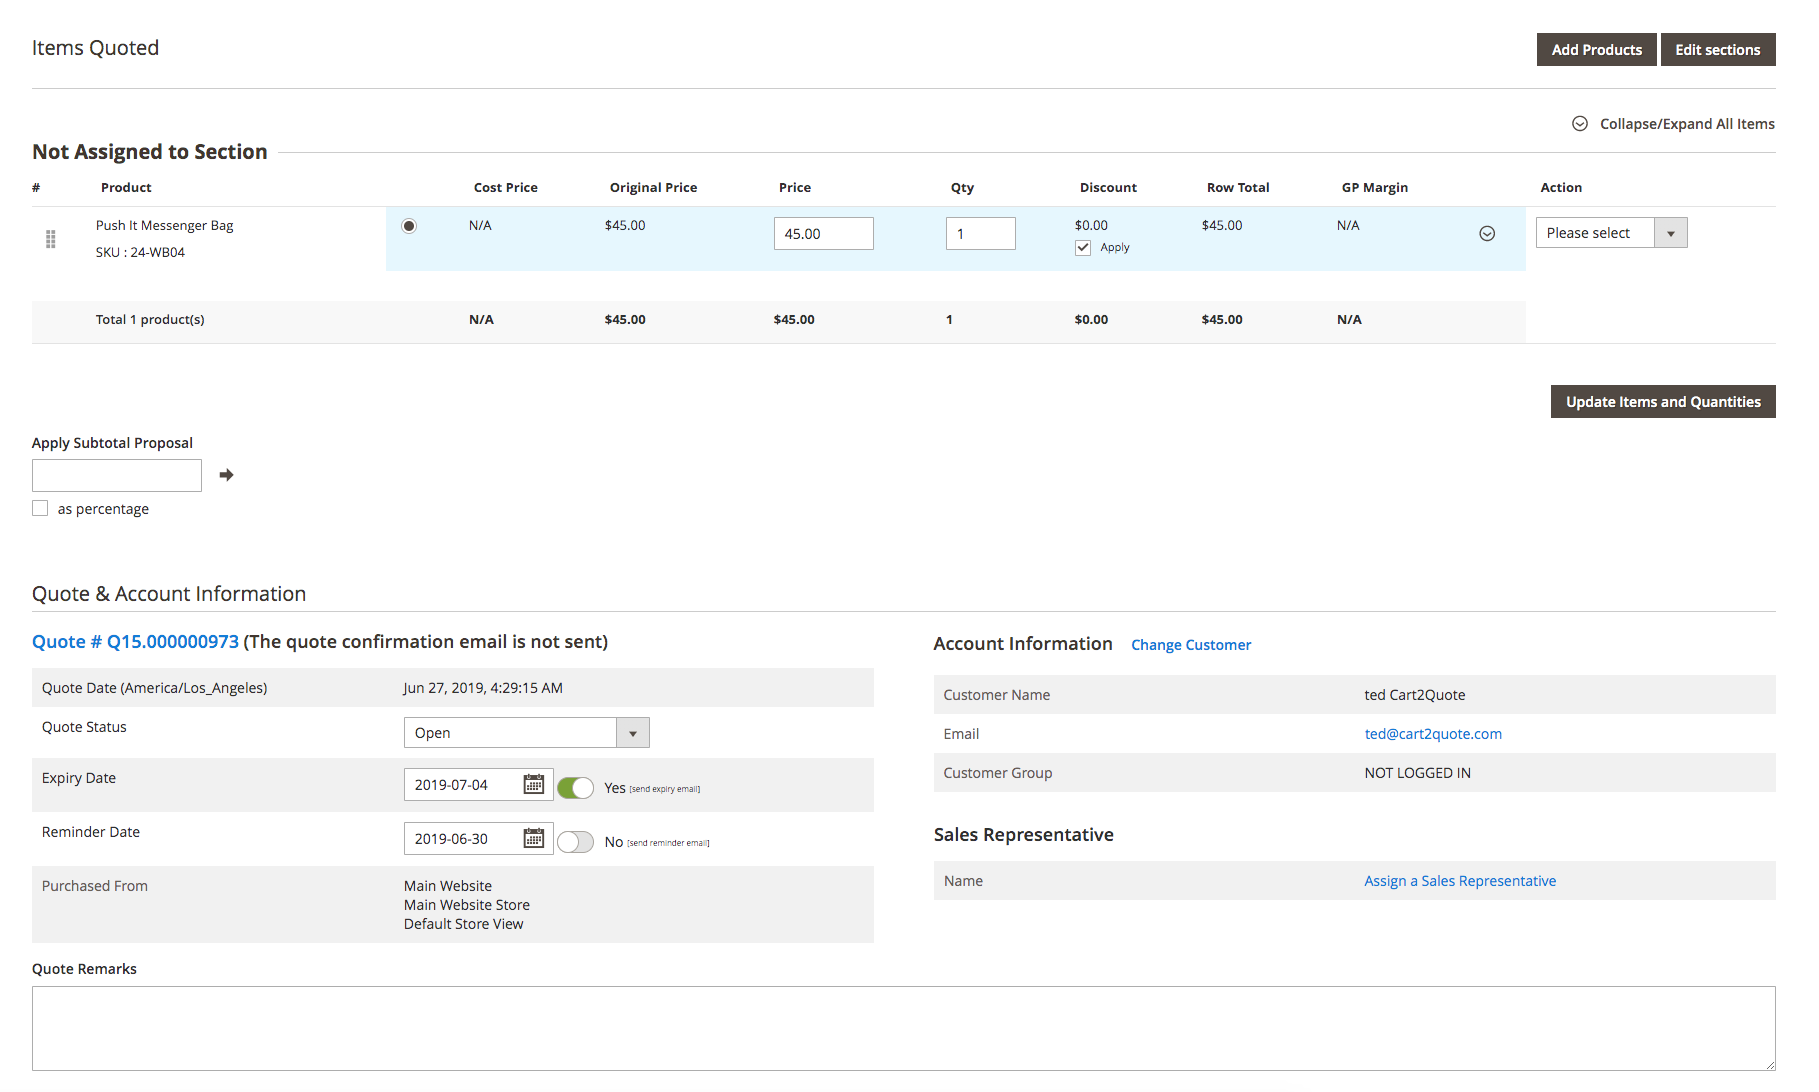
Task: Click the Add Products button
Action: (1596, 49)
